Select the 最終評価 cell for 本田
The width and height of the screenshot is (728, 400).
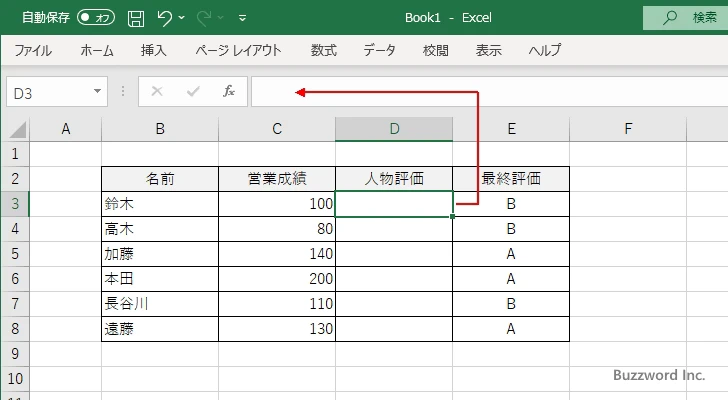(x=511, y=279)
